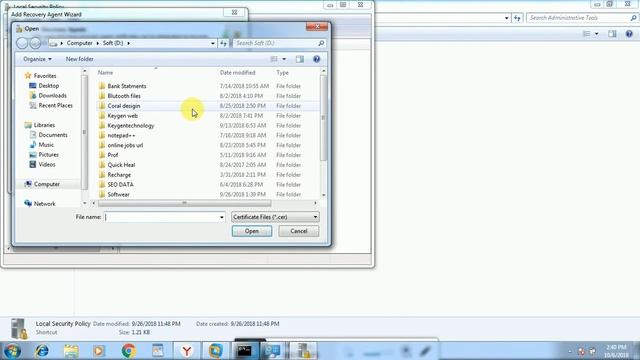
Task: Select the Keygen web folder
Action: point(122,116)
